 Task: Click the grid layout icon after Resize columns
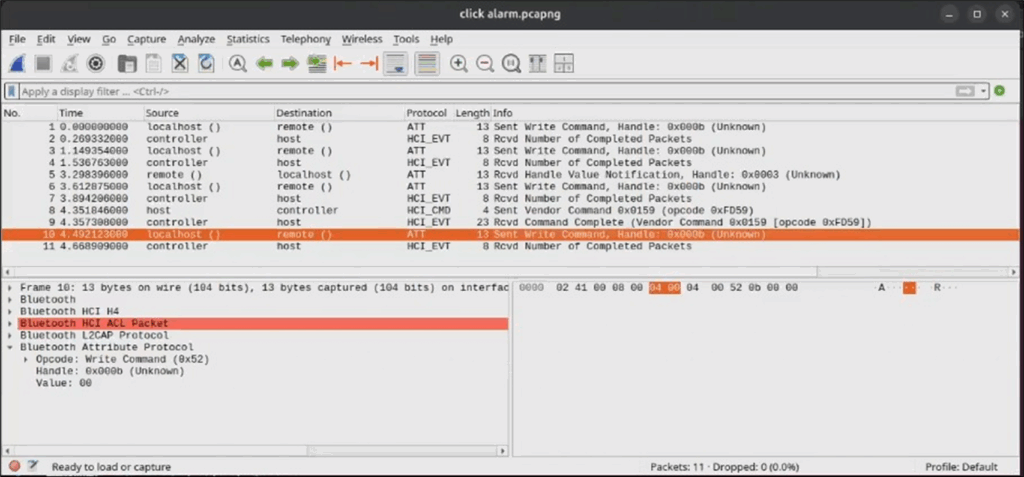coord(563,63)
